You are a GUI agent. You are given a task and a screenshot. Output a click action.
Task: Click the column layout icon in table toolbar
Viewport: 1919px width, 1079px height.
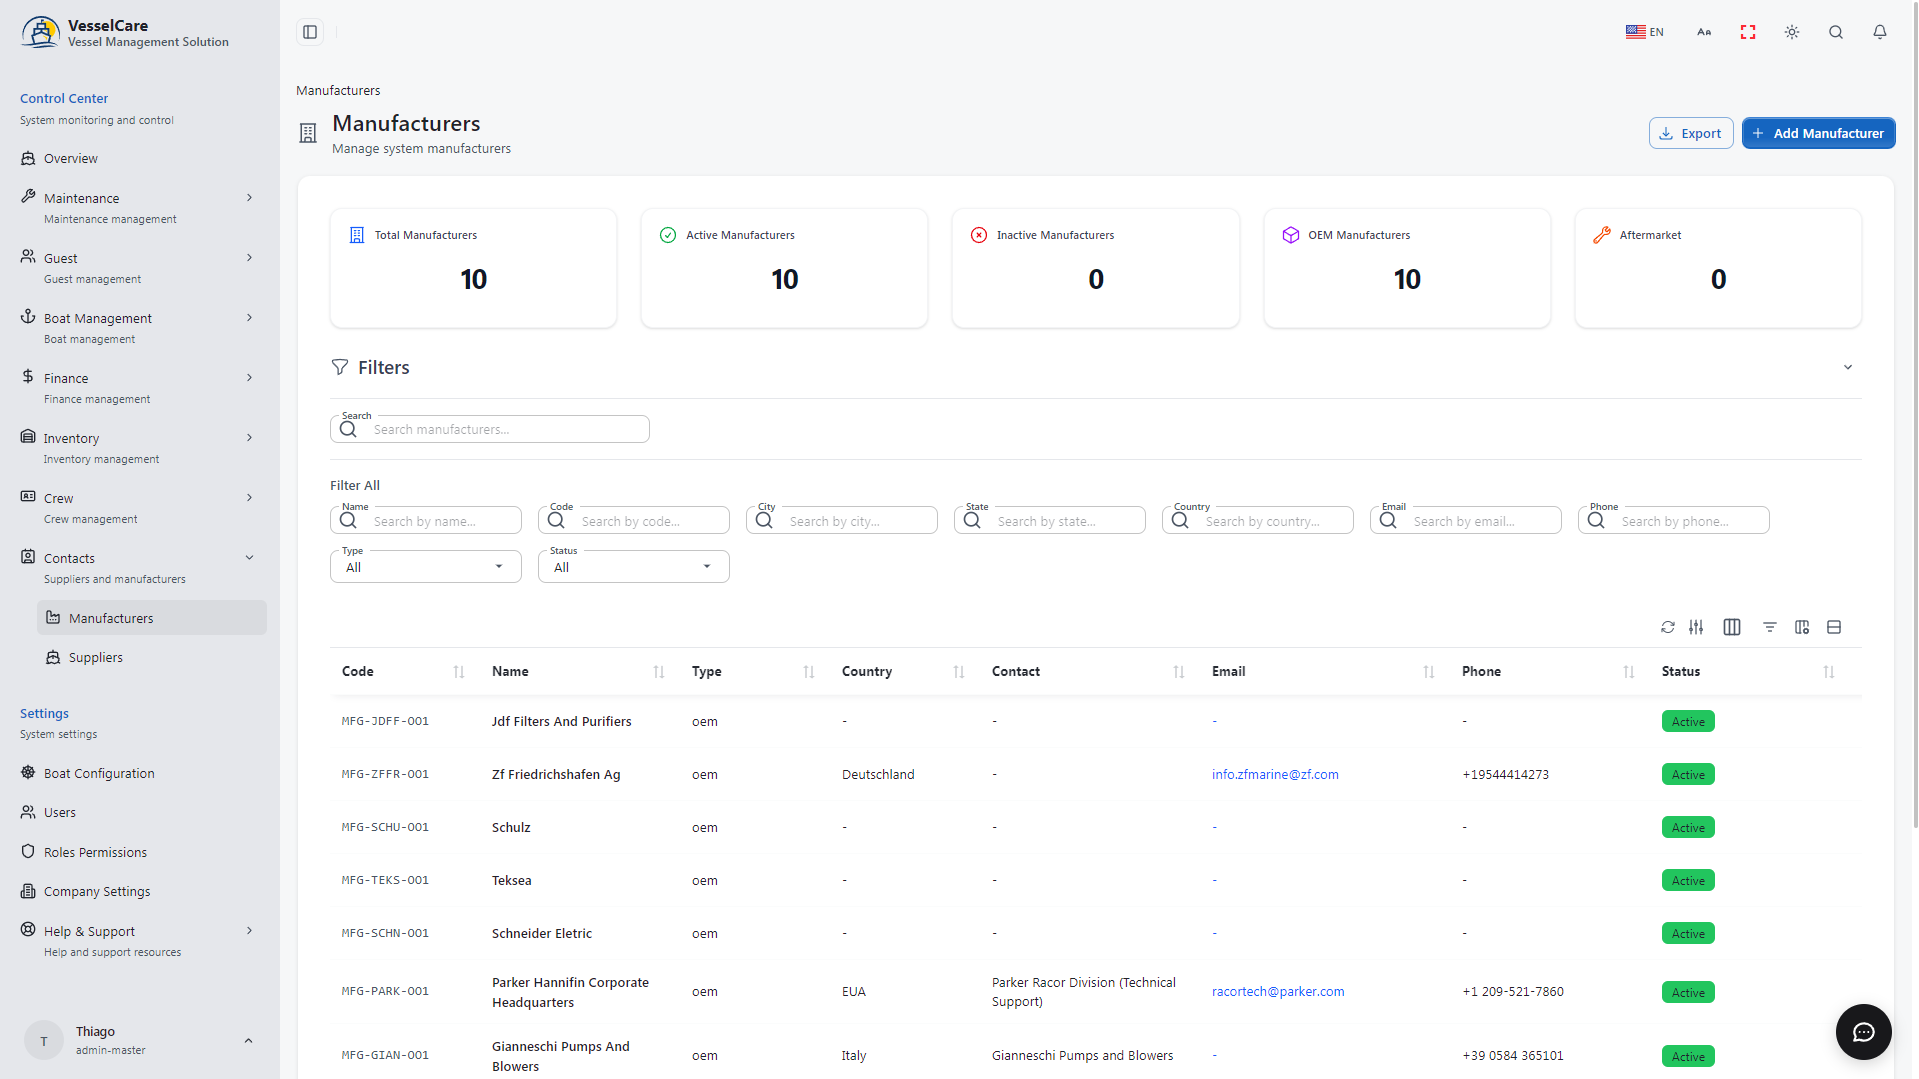coord(1802,627)
